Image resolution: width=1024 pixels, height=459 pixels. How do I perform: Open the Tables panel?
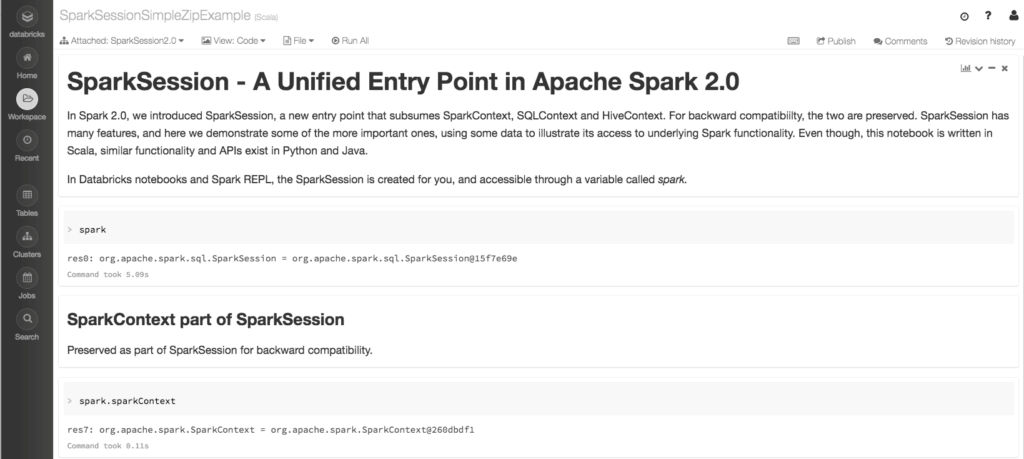pos(27,195)
